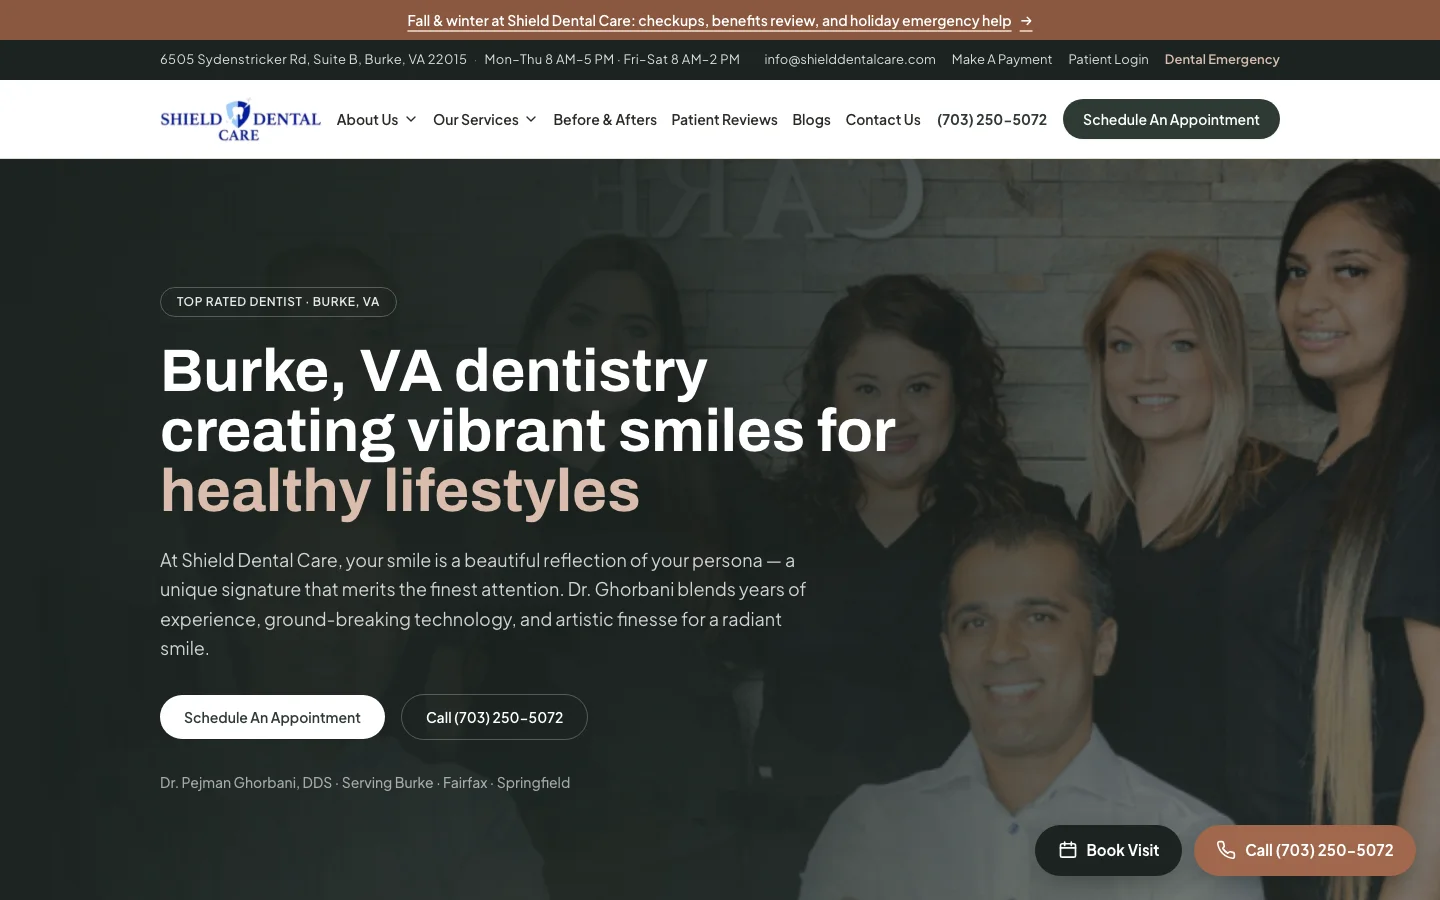Click the white Schedule An Appointment hero button

272,717
